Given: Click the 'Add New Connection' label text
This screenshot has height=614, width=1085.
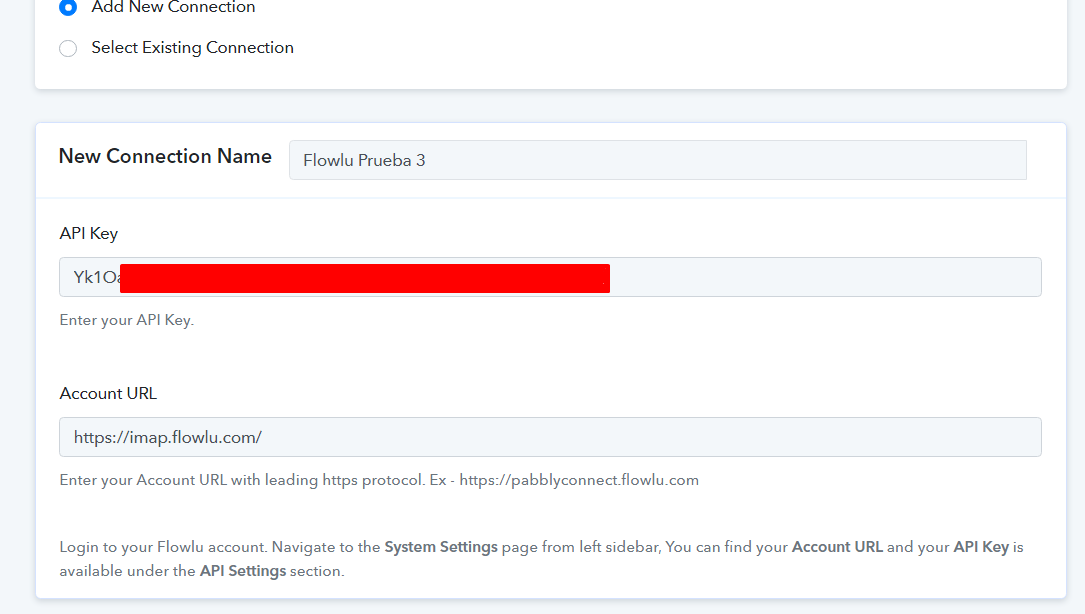Looking at the screenshot, I should pyautogui.click(x=173, y=7).
